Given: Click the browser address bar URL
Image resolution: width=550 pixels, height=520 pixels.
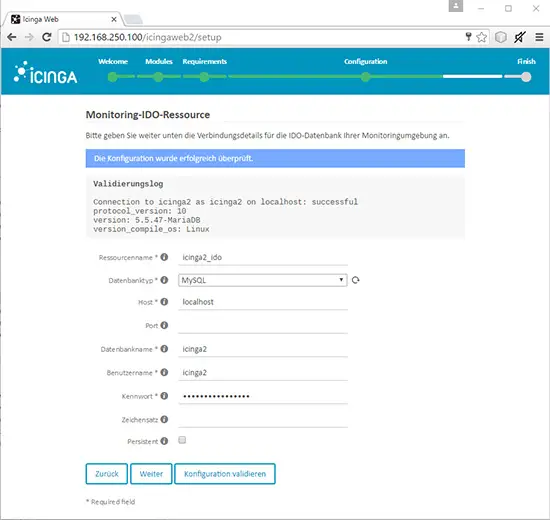Looking at the screenshot, I should pyautogui.click(x=148, y=37).
